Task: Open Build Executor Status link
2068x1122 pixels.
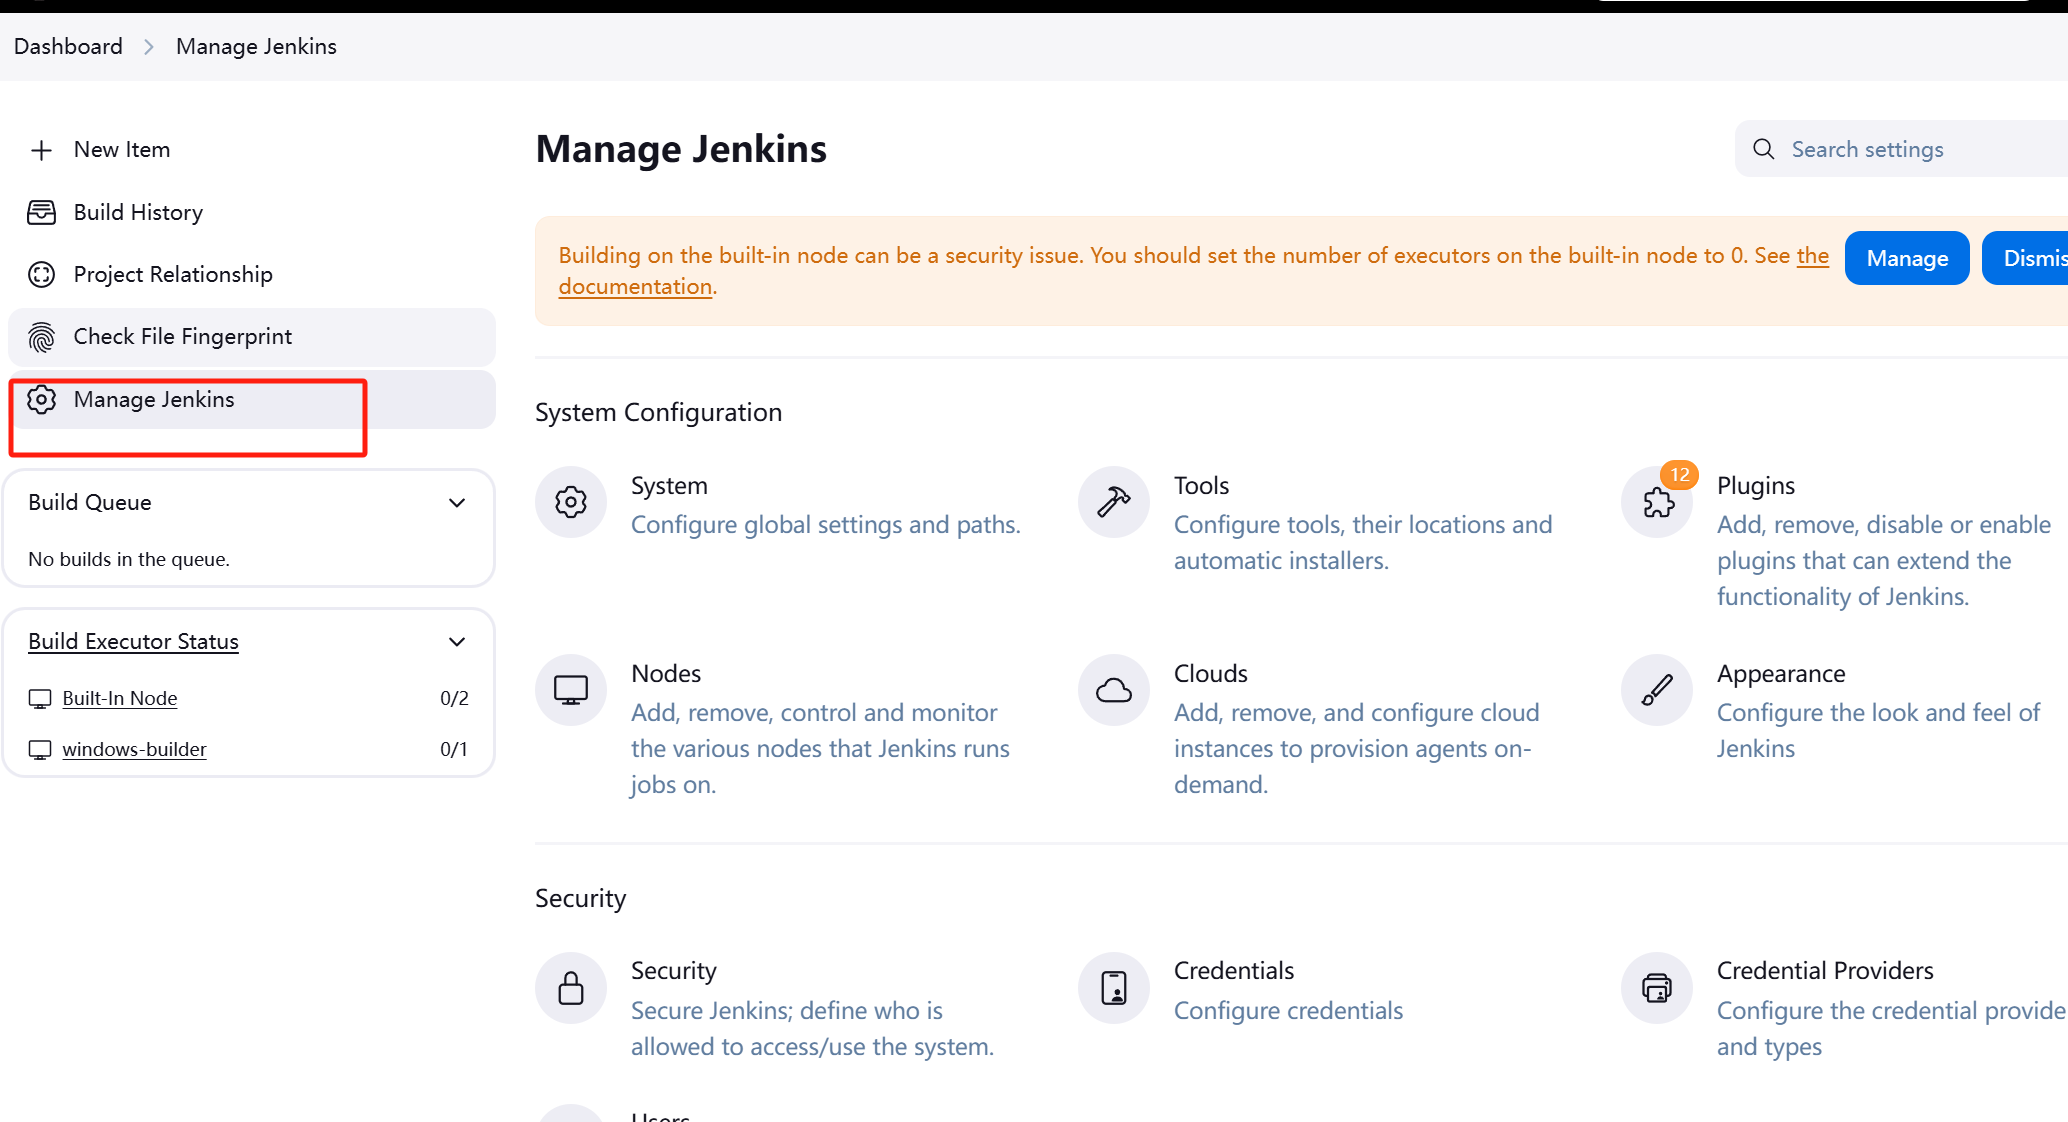Action: 133,642
